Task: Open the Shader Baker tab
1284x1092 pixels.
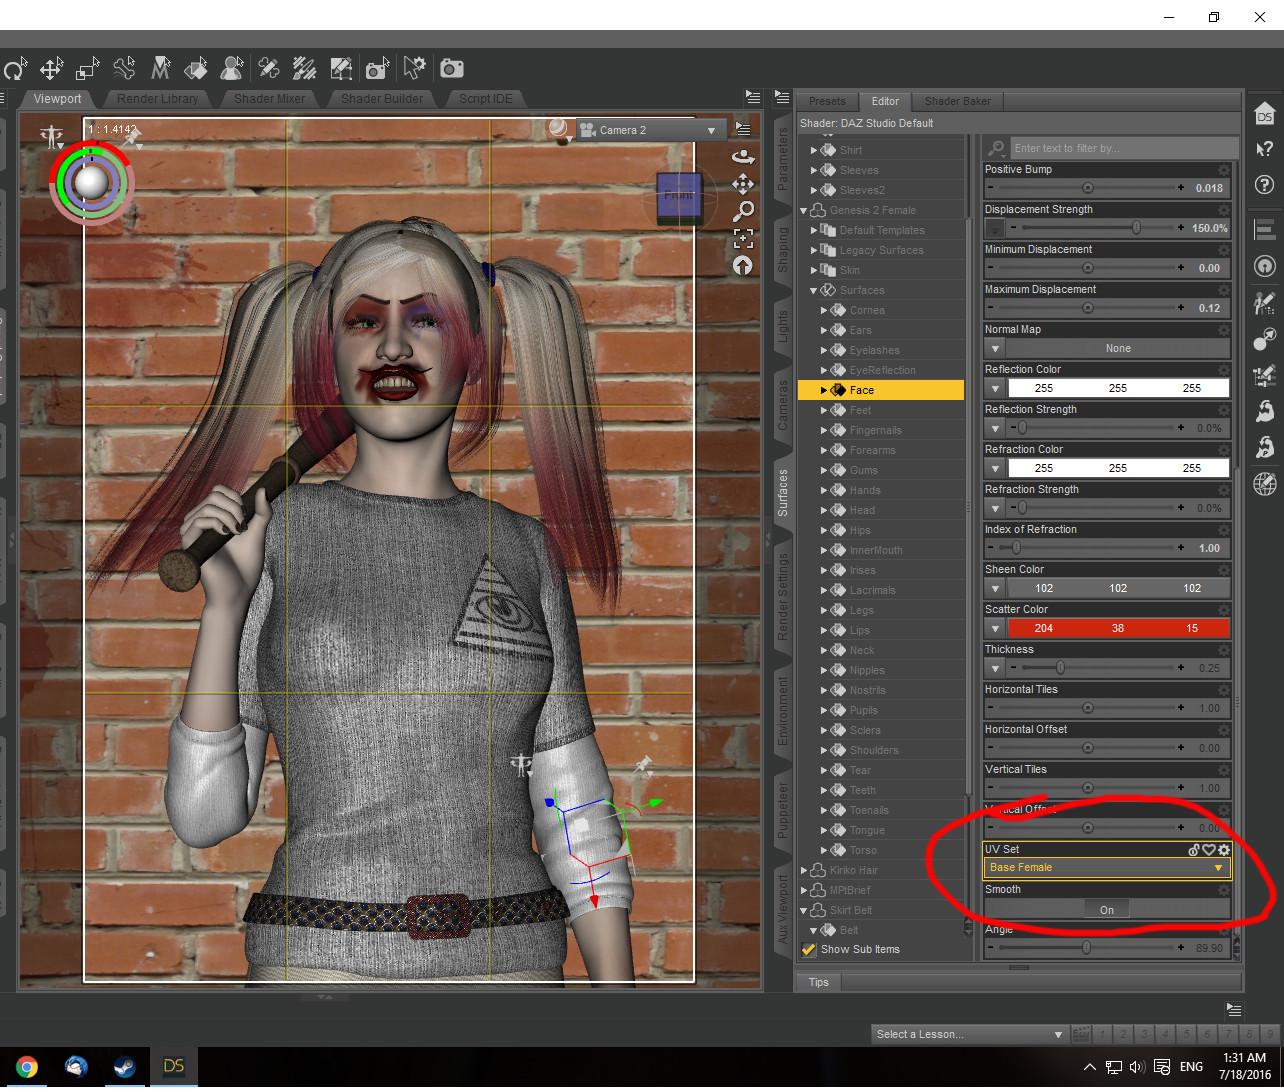Action: click(957, 101)
